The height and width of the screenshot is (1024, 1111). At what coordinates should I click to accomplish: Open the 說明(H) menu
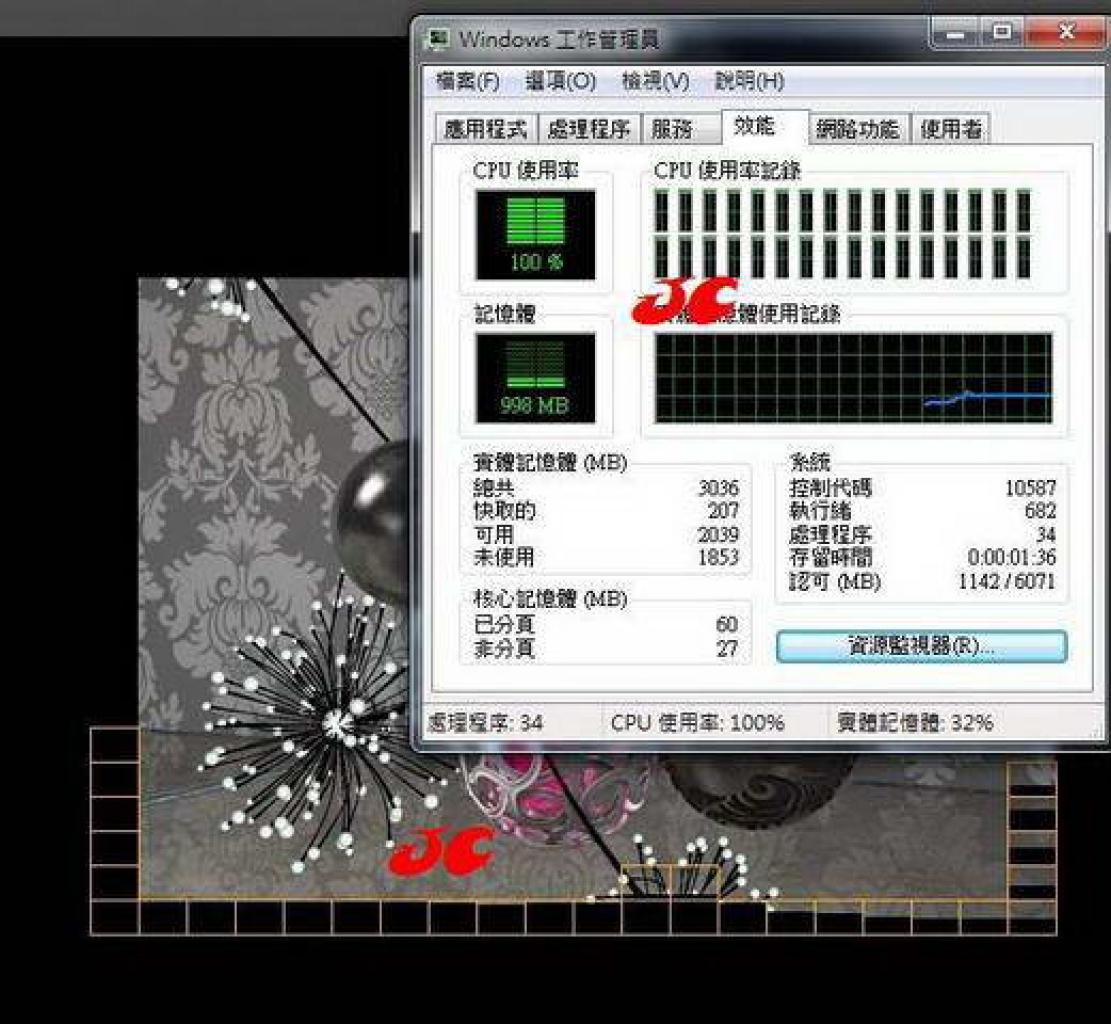click(x=749, y=81)
